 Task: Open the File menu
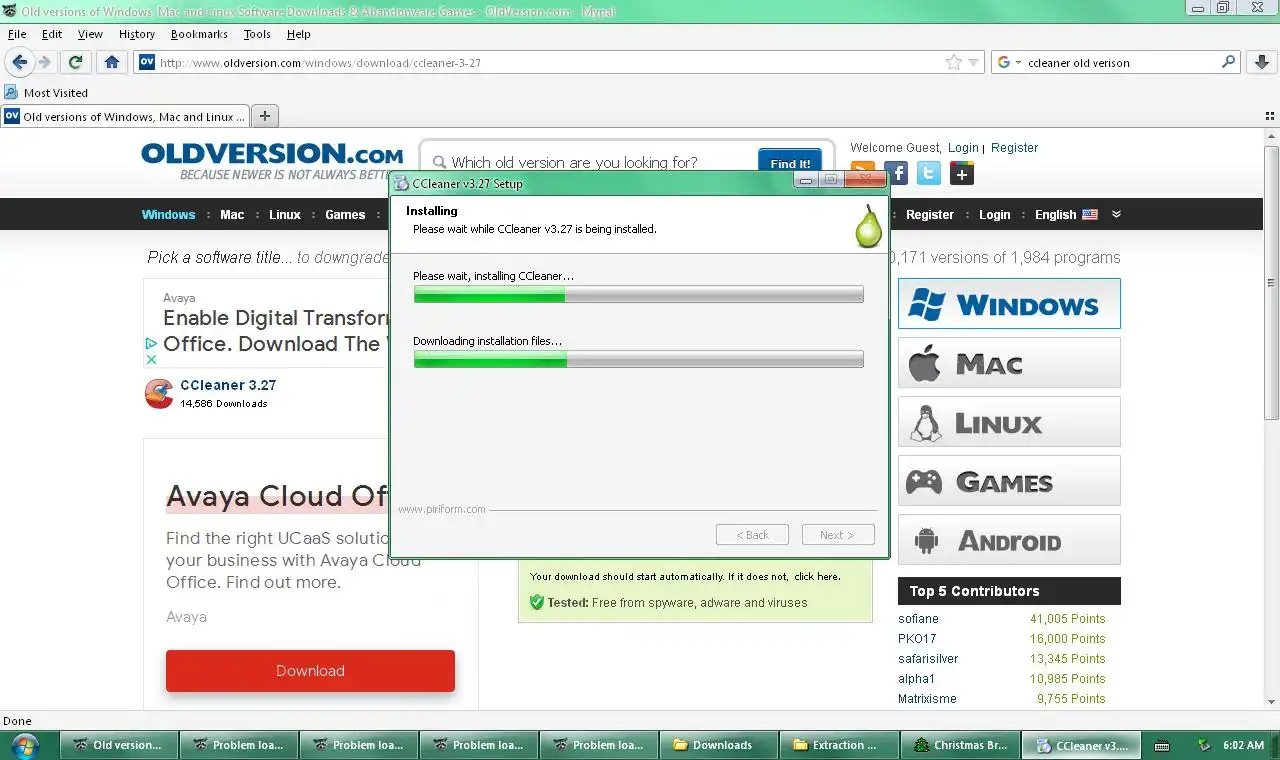click(x=17, y=34)
